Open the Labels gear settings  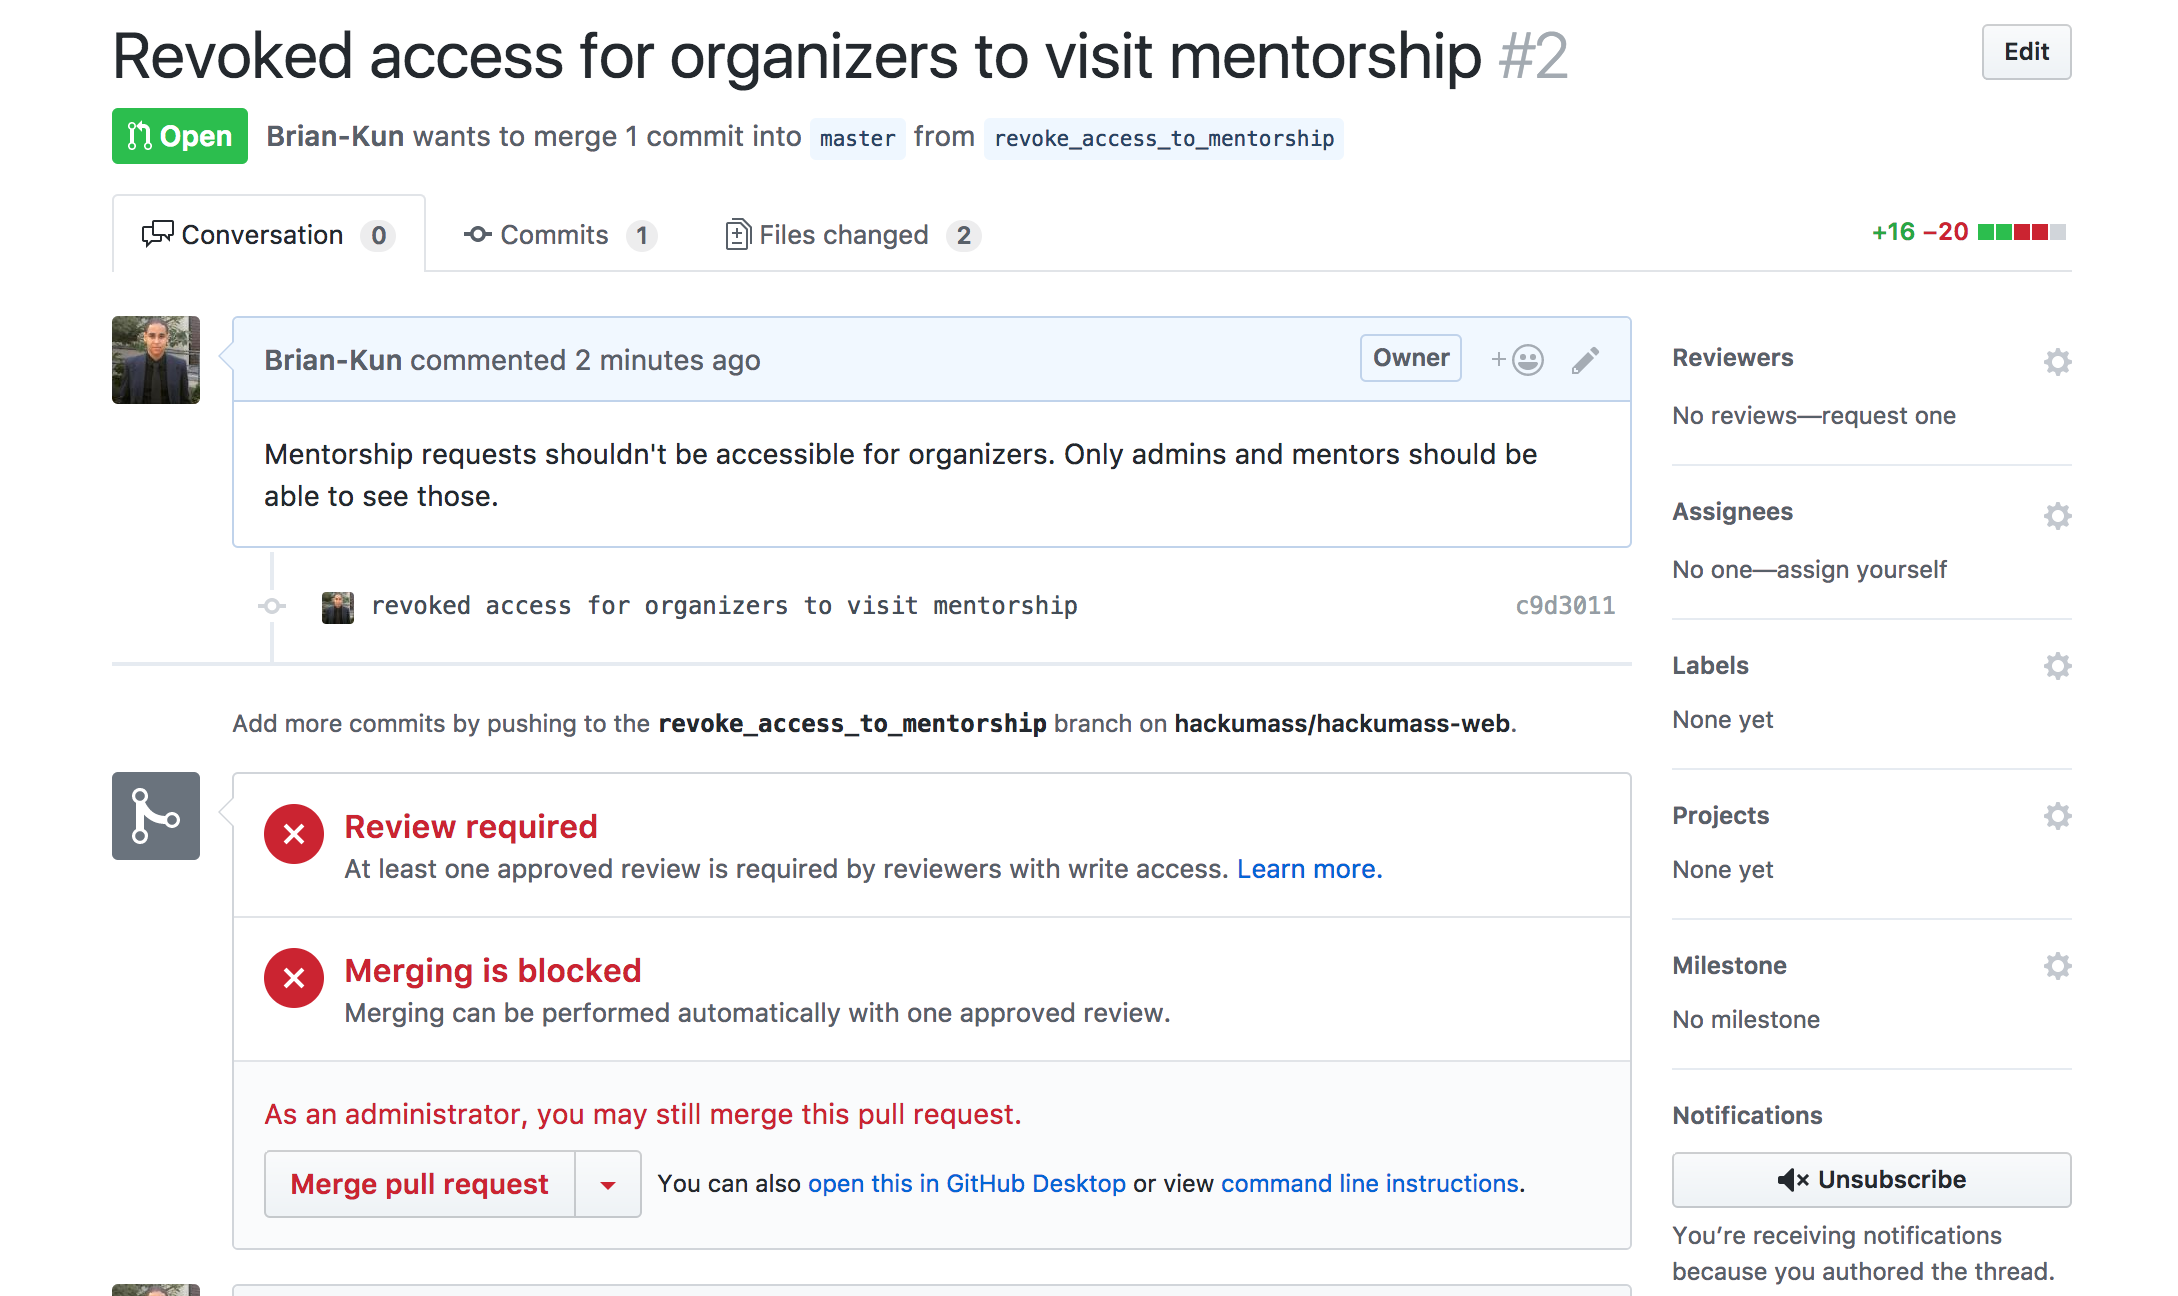2057,665
